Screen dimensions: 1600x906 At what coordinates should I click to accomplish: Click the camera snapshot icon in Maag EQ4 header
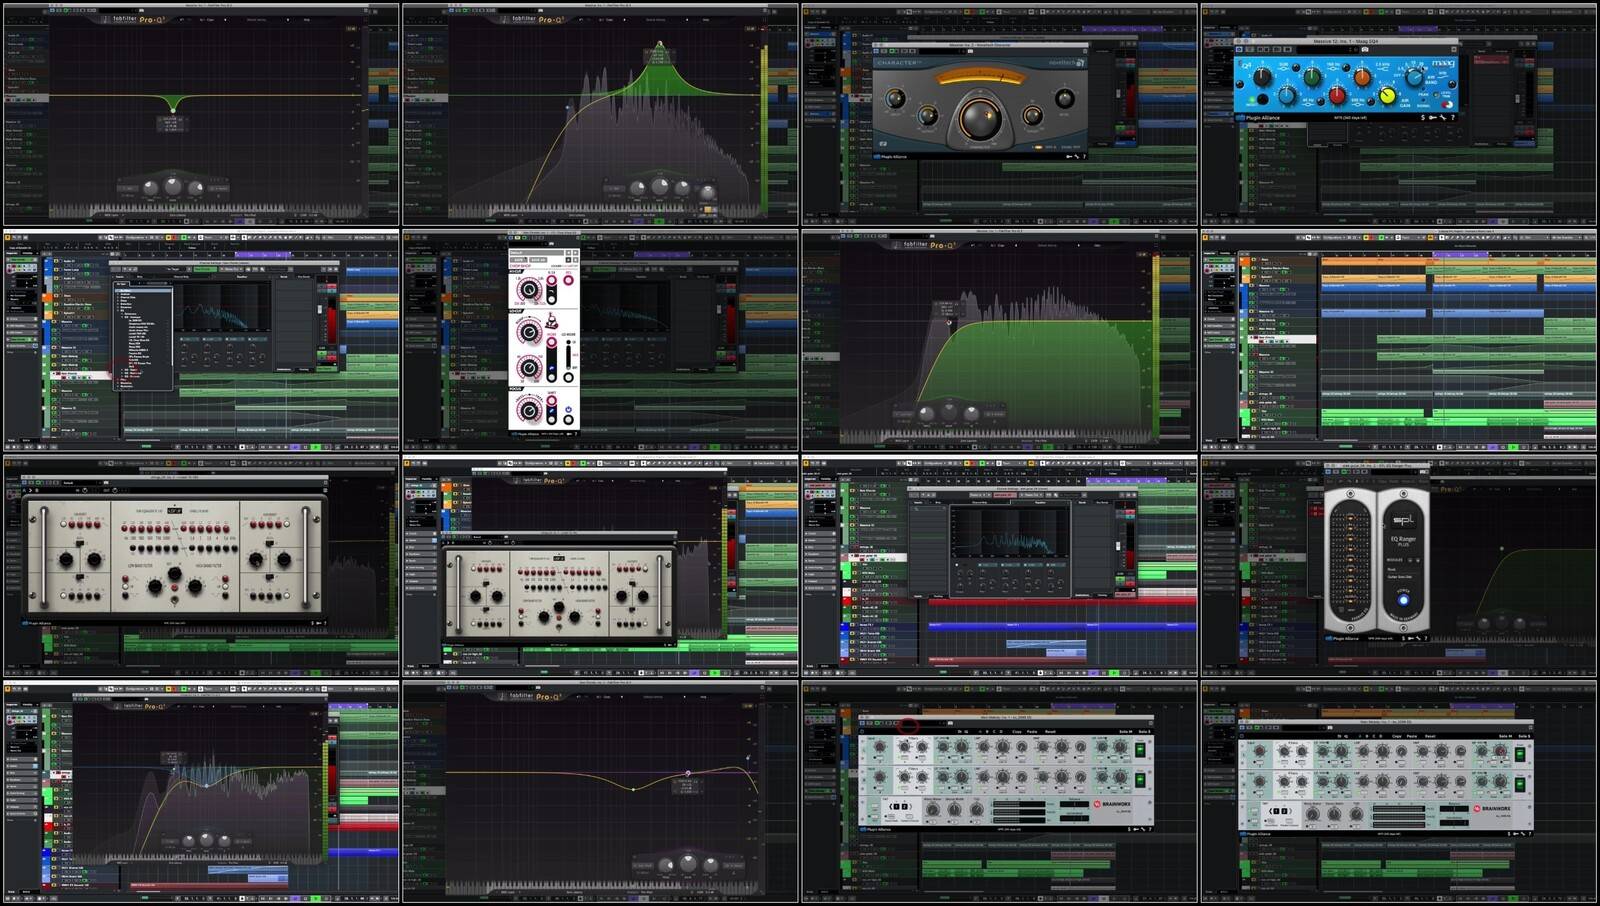1364,49
